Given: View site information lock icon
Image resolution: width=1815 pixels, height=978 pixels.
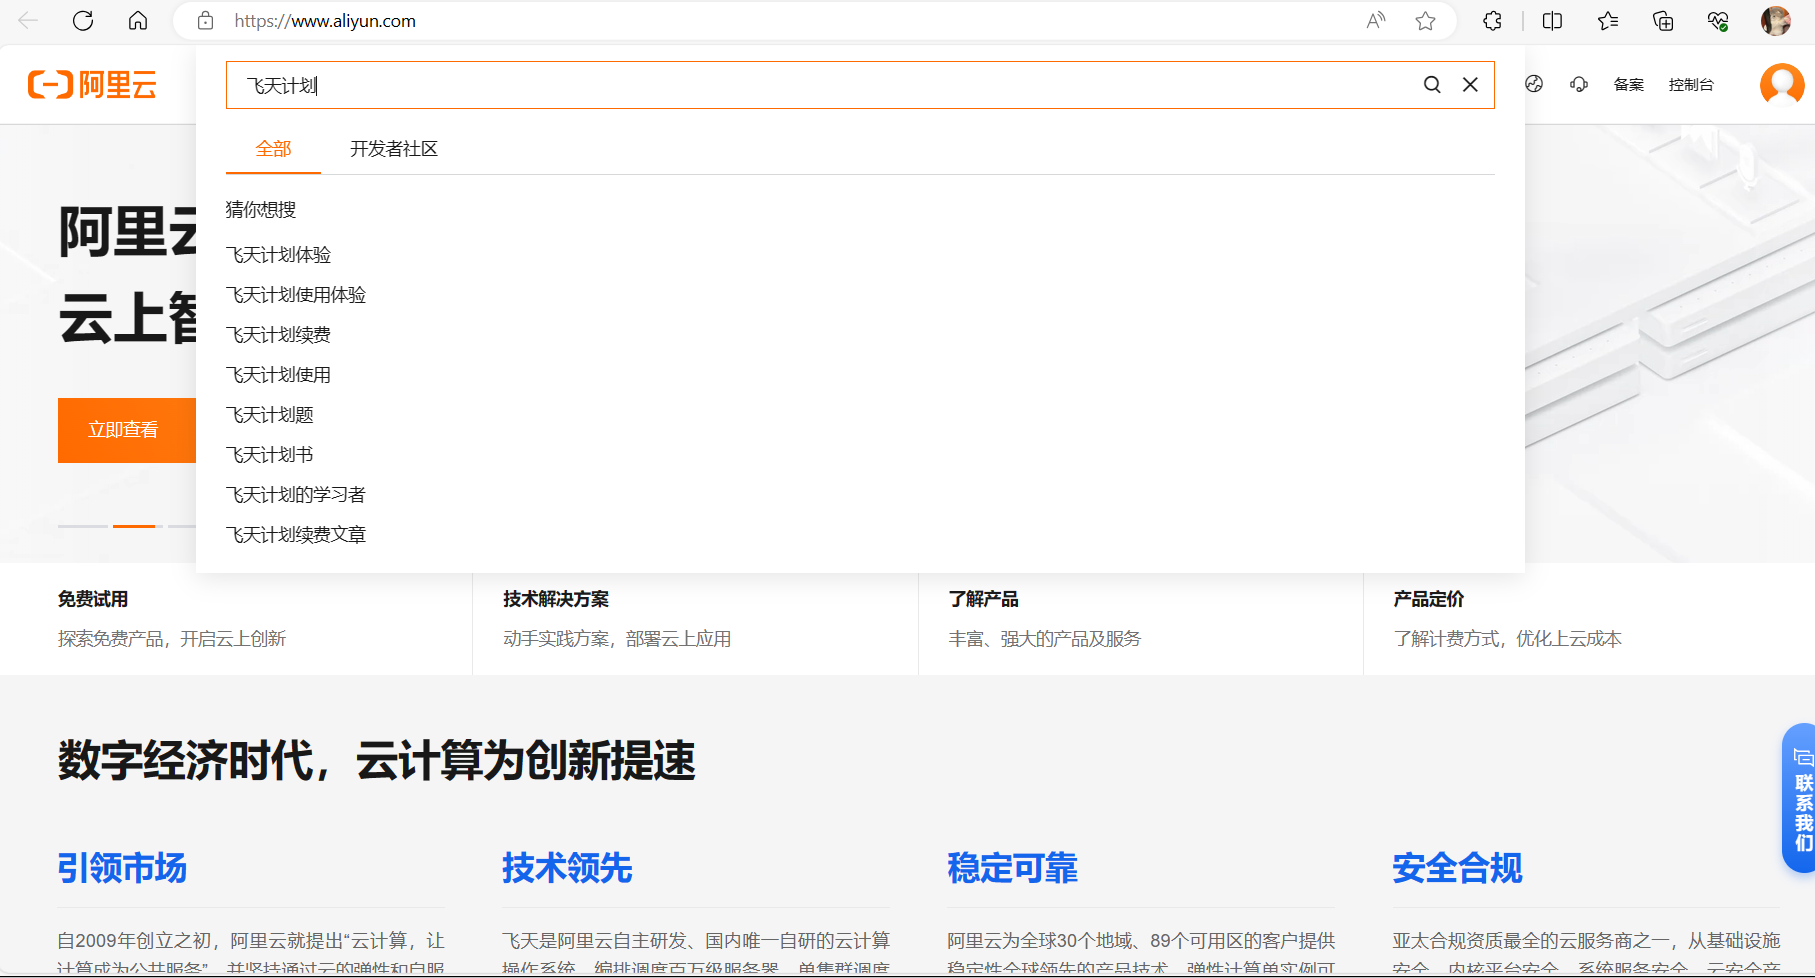Looking at the screenshot, I should [x=205, y=21].
